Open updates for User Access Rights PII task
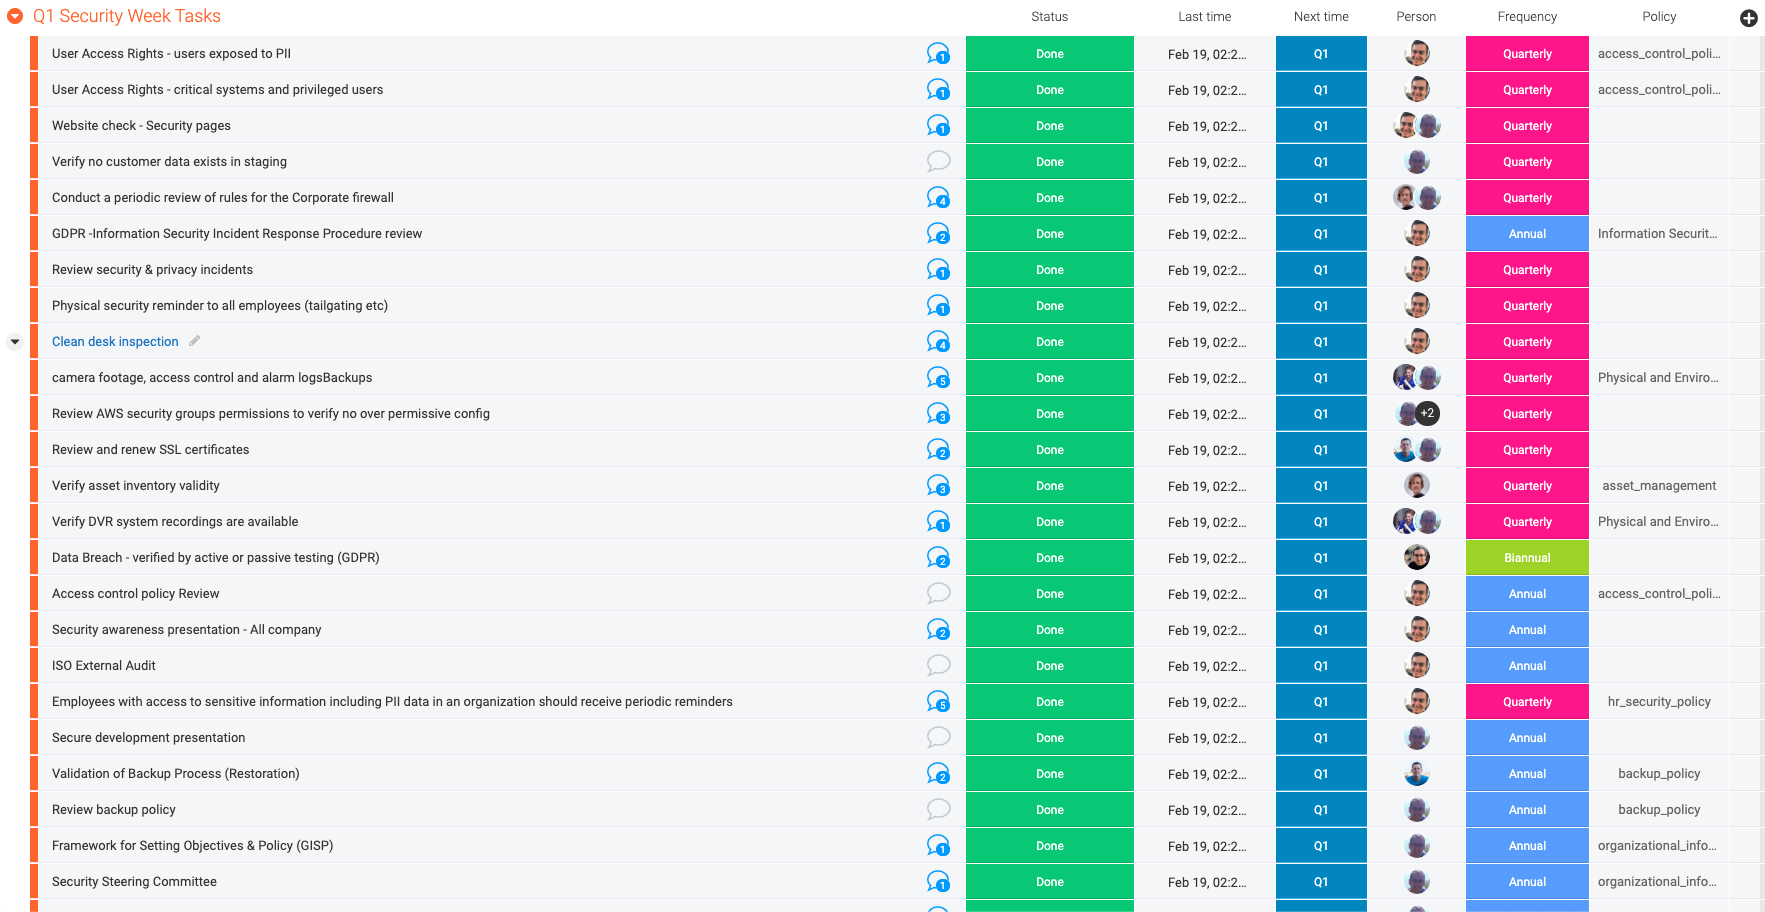The height and width of the screenshot is (912, 1765). pyautogui.click(x=938, y=53)
